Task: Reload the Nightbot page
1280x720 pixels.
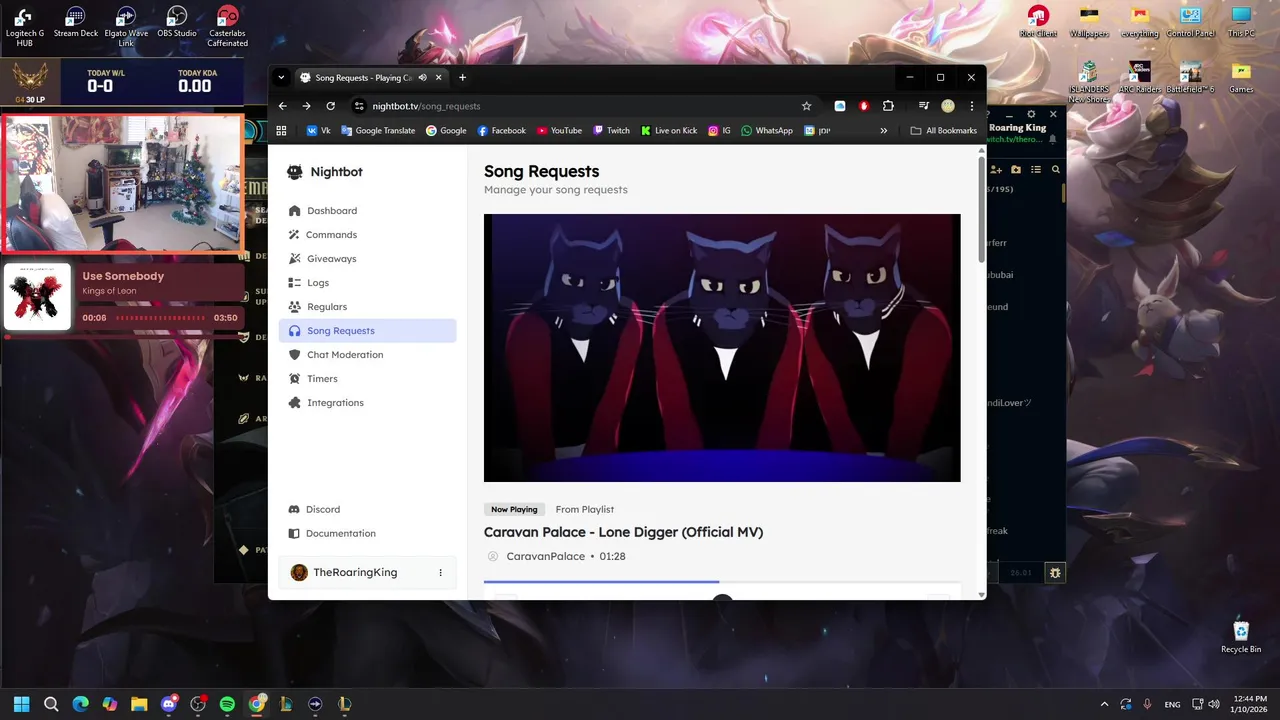Action: coord(331,106)
